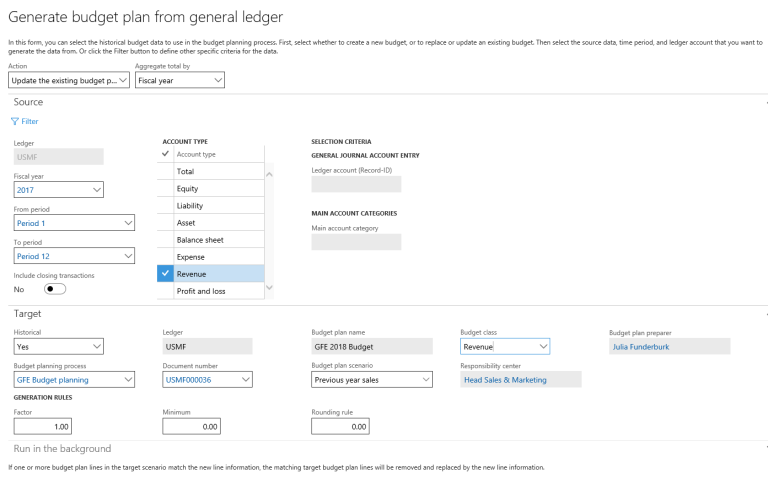Screen dimensions: 768x479
Task: Click the Filter funnel icon
Action: tap(15, 121)
